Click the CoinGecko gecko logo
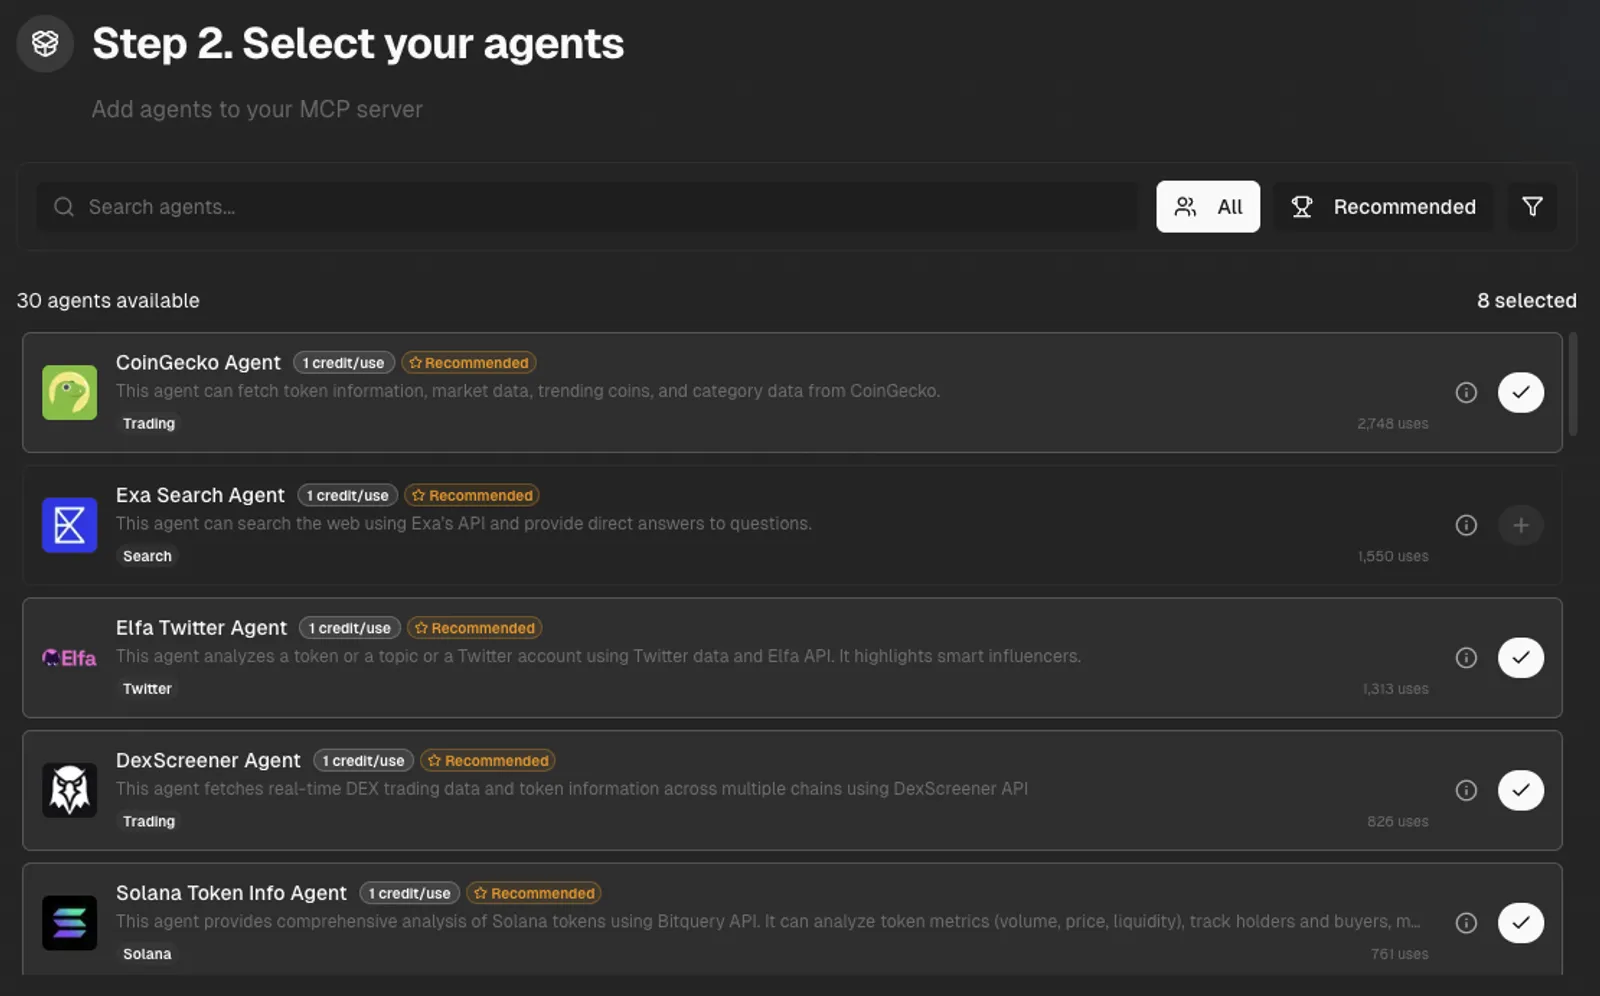The width and height of the screenshot is (1600, 996). tap(69, 392)
